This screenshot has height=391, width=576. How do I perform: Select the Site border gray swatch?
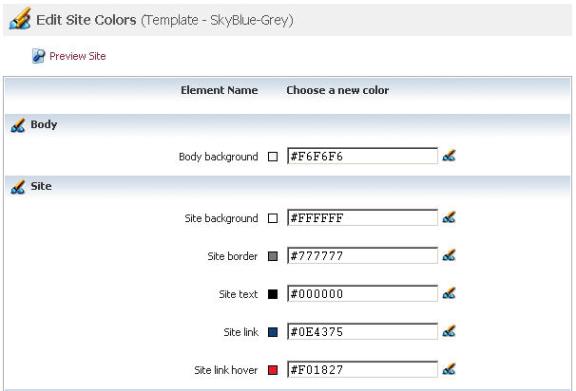pyautogui.click(x=273, y=256)
